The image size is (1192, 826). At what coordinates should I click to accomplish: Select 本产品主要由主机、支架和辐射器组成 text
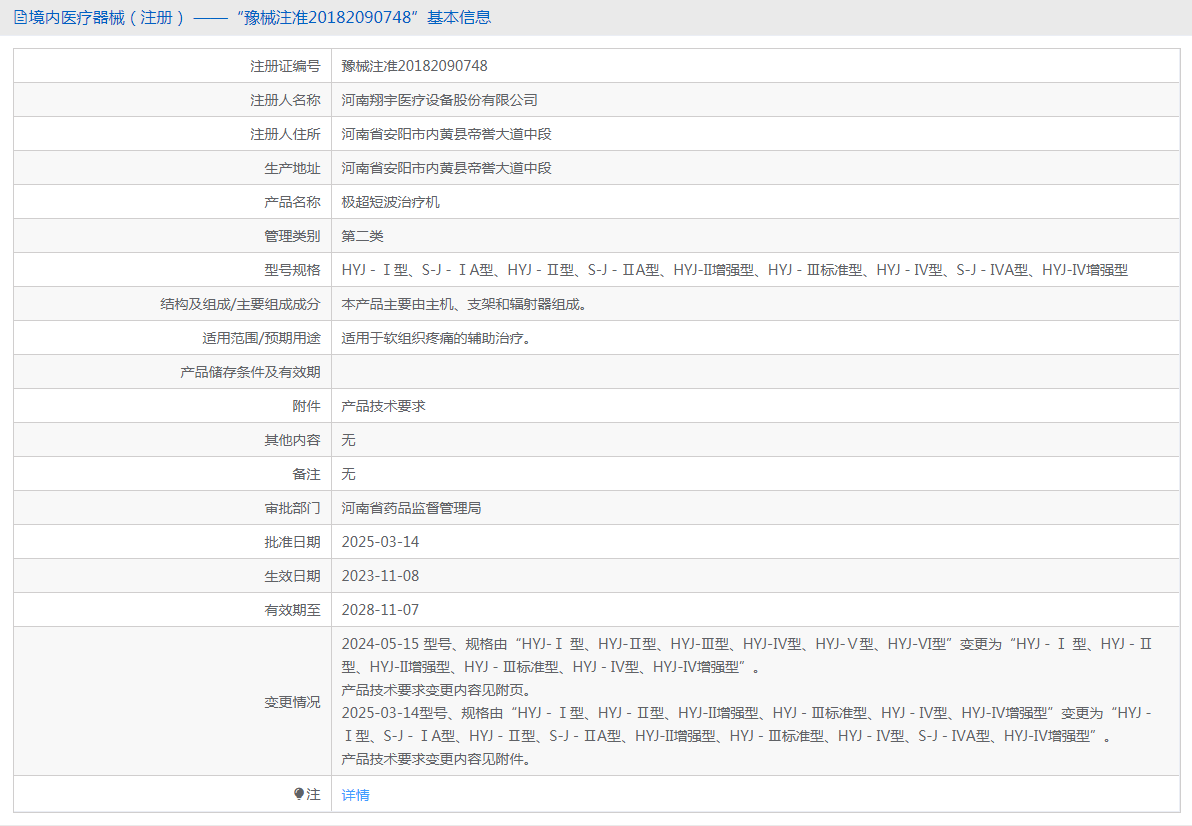point(464,305)
